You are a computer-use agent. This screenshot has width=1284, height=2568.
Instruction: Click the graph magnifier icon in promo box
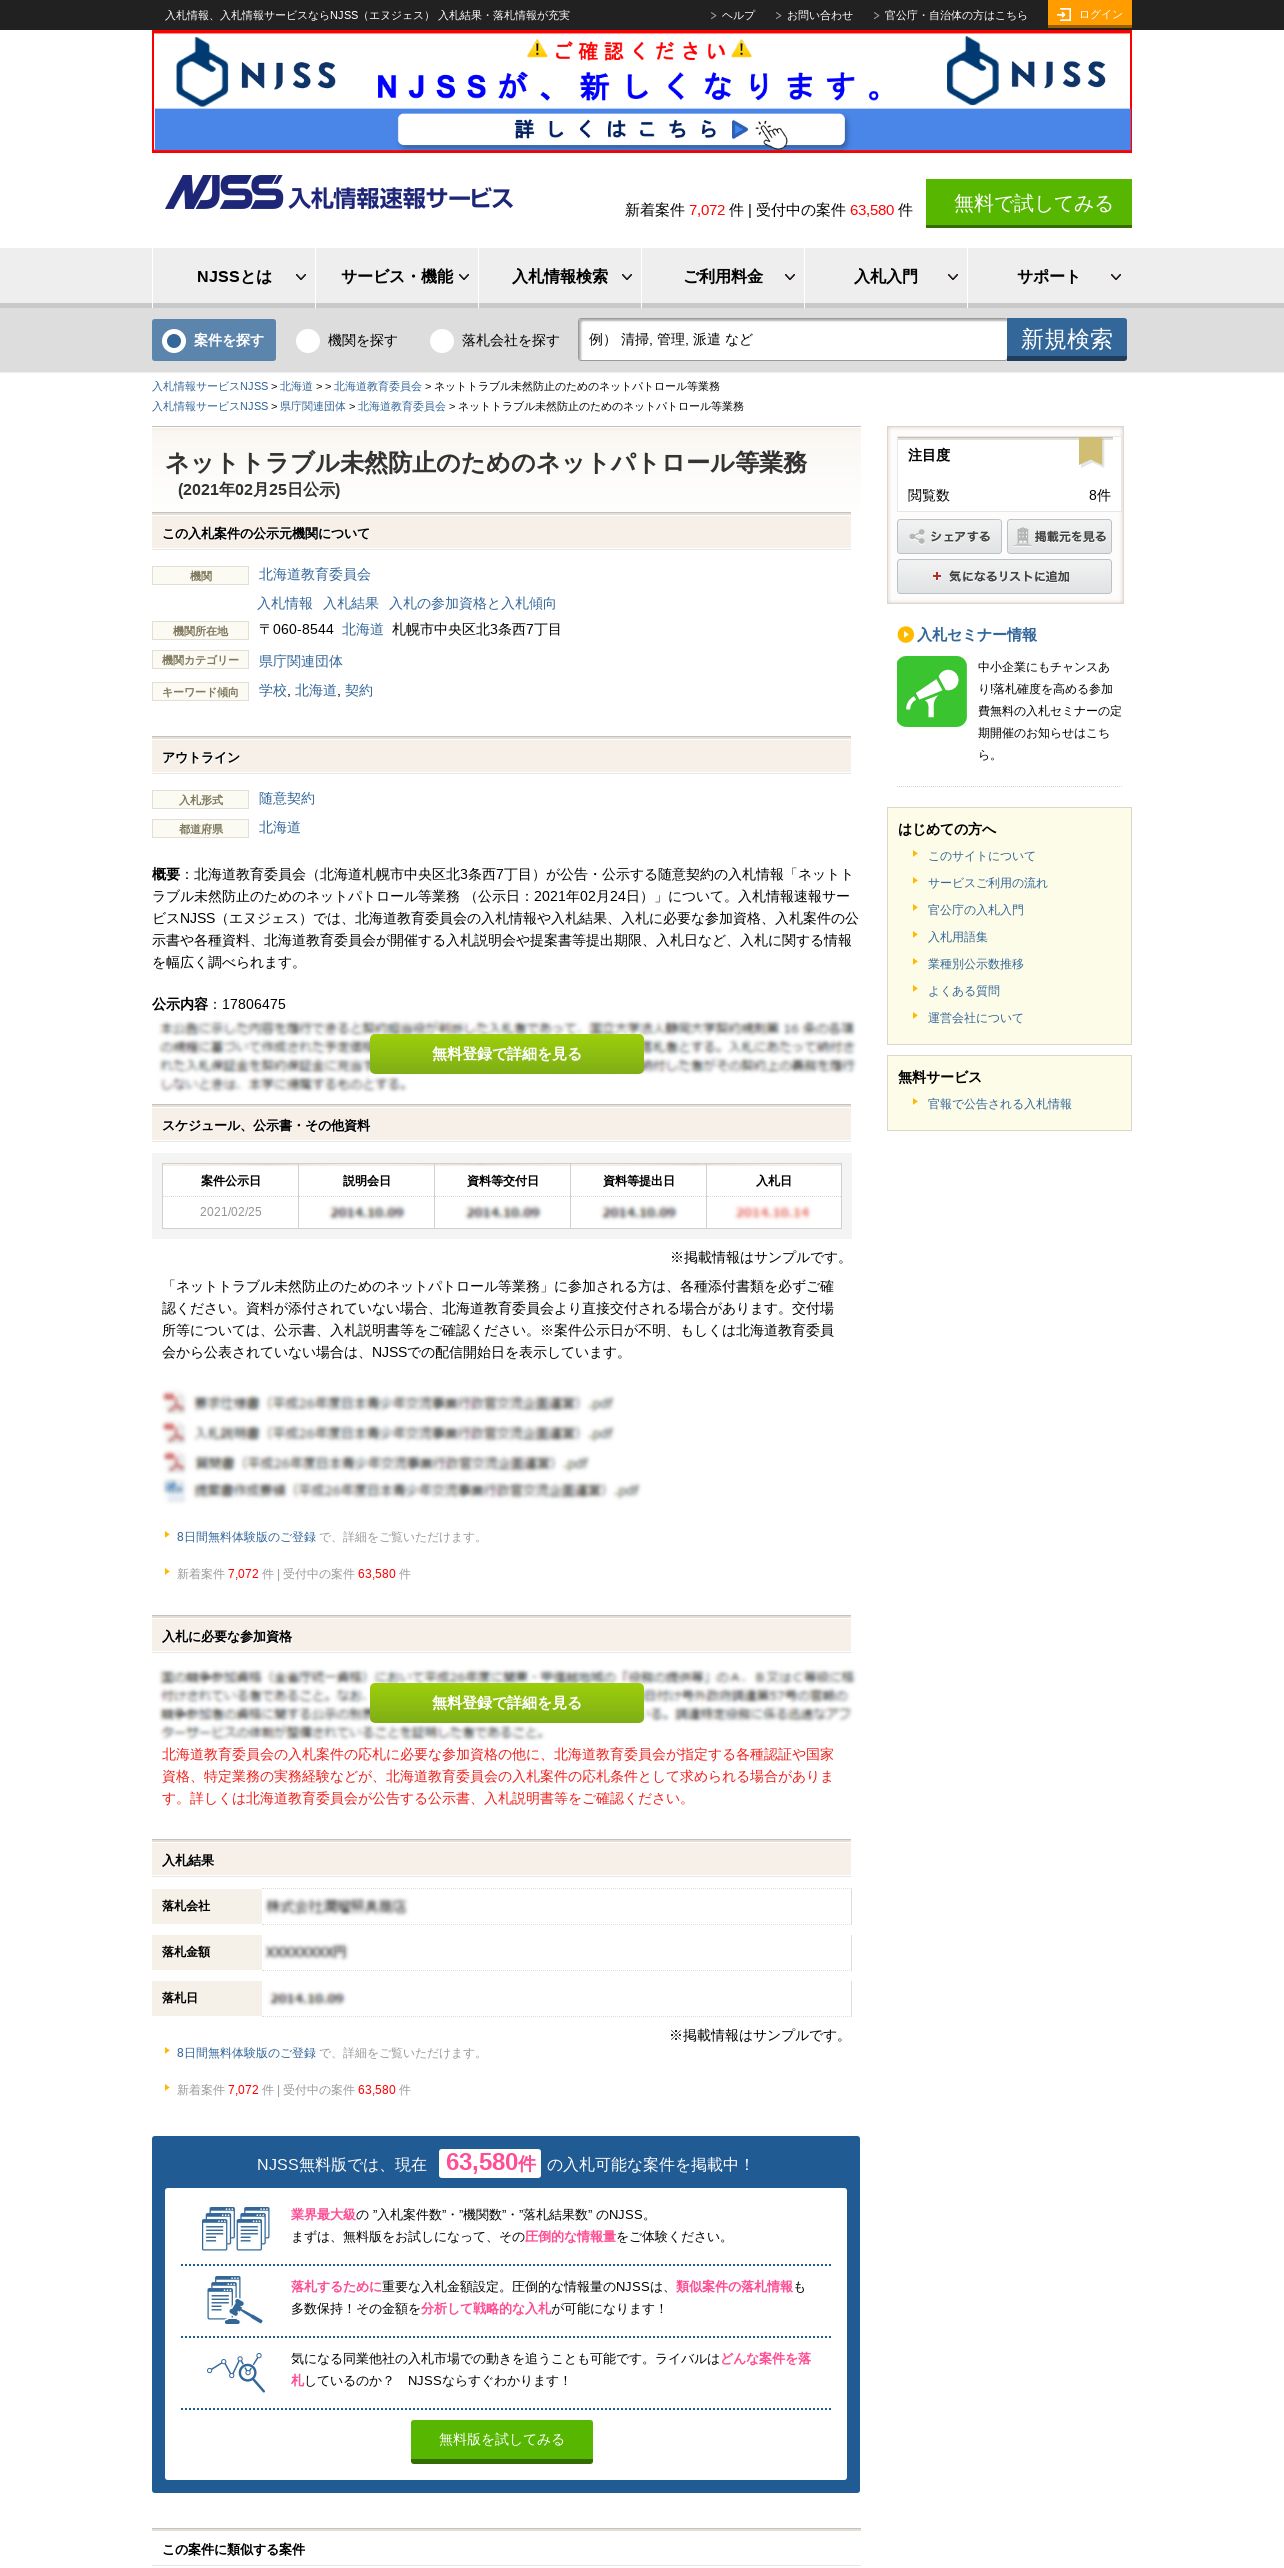pyautogui.click(x=236, y=2371)
